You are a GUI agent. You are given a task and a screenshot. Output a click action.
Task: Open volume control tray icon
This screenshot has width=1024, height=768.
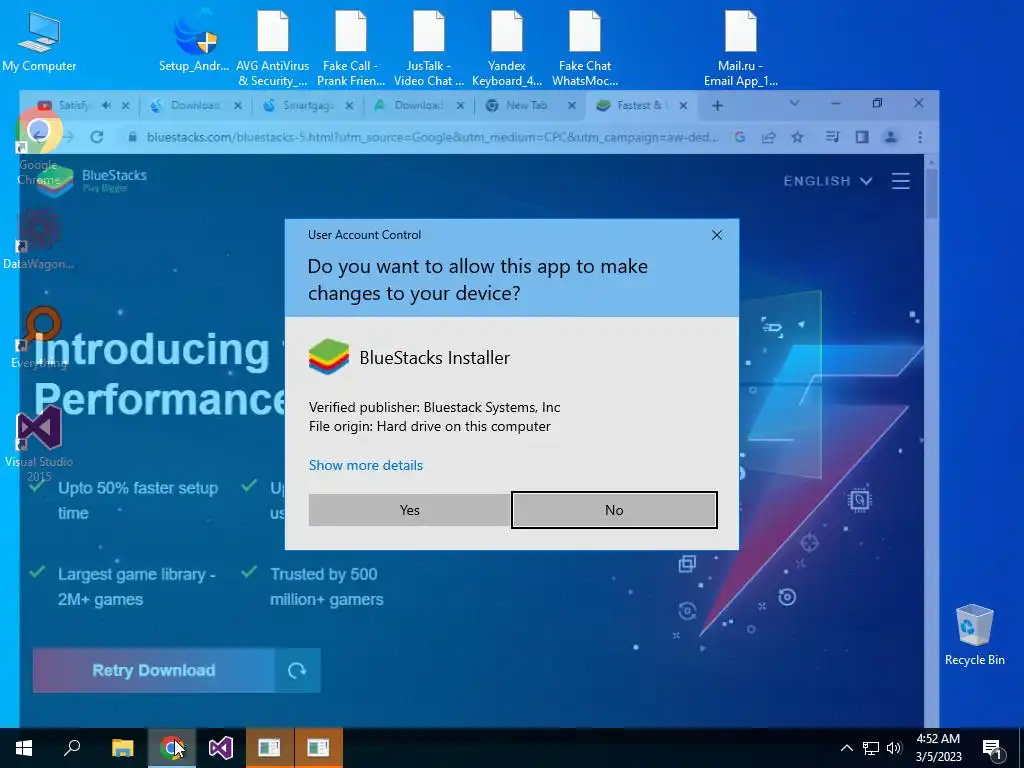[894, 748]
